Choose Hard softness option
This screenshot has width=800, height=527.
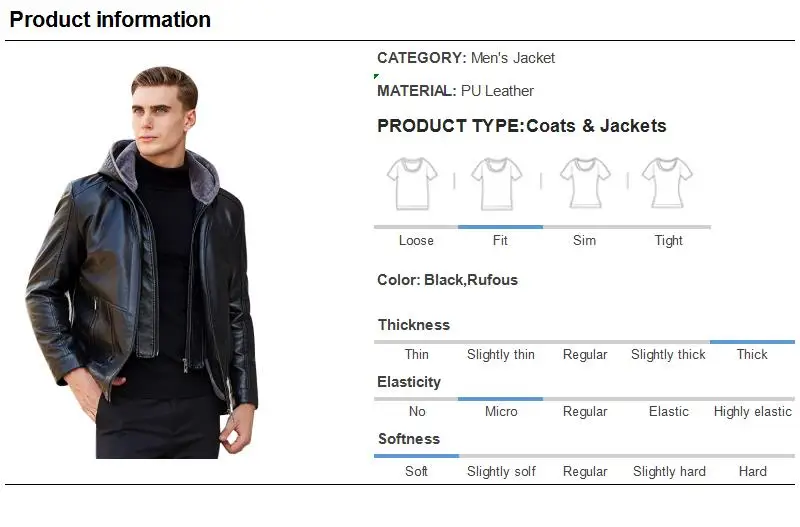coord(752,471)
